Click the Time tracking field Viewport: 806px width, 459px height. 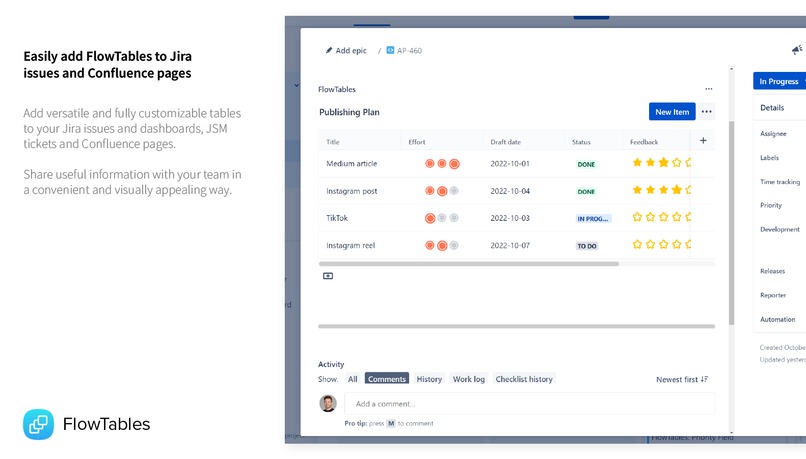point(780,181)
